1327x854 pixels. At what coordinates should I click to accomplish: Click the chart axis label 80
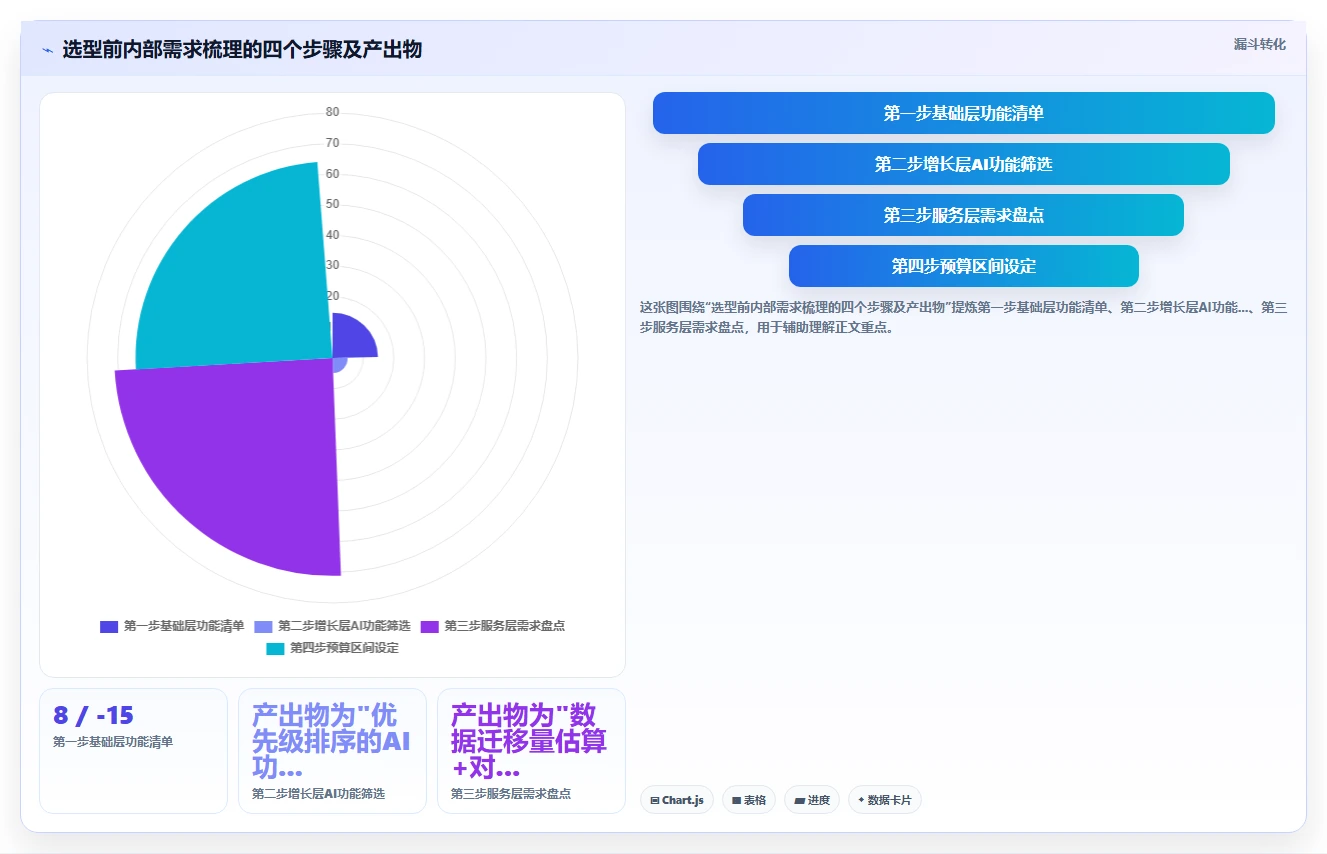pos(332,112)
